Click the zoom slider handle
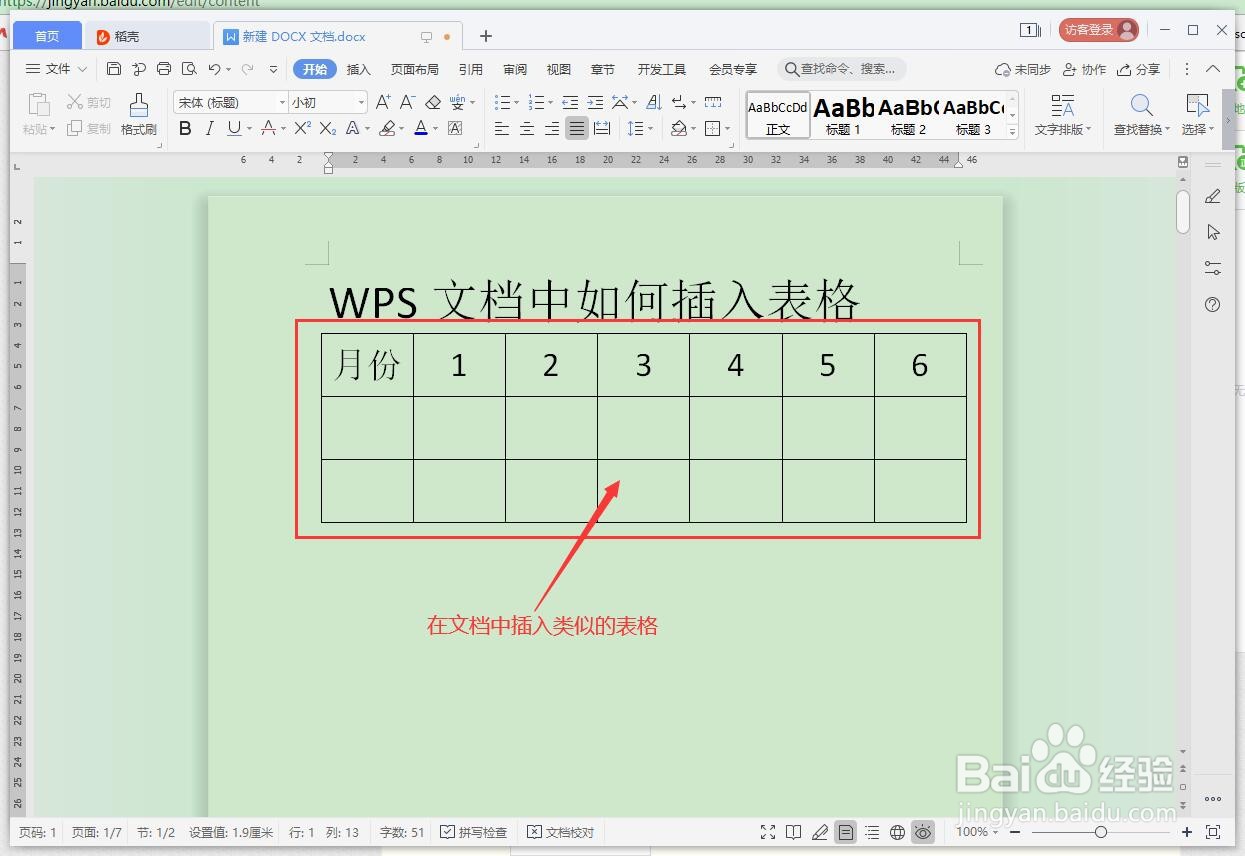Image resolution: width=1245 pixels, height=856 pixels. point(1100,832)
